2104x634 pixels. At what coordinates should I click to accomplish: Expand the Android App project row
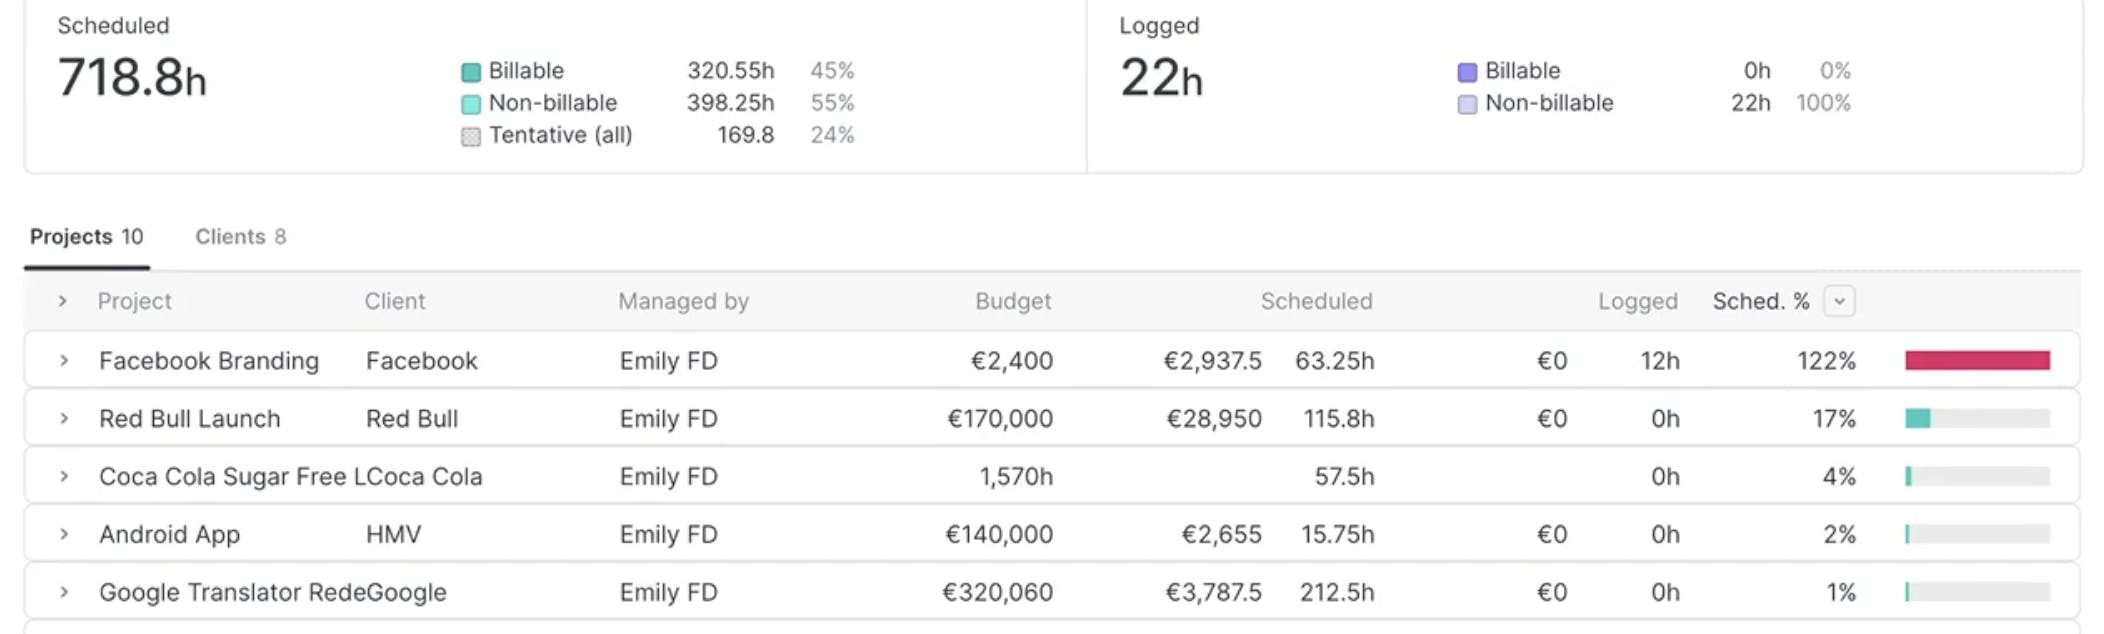coord(64,534)
